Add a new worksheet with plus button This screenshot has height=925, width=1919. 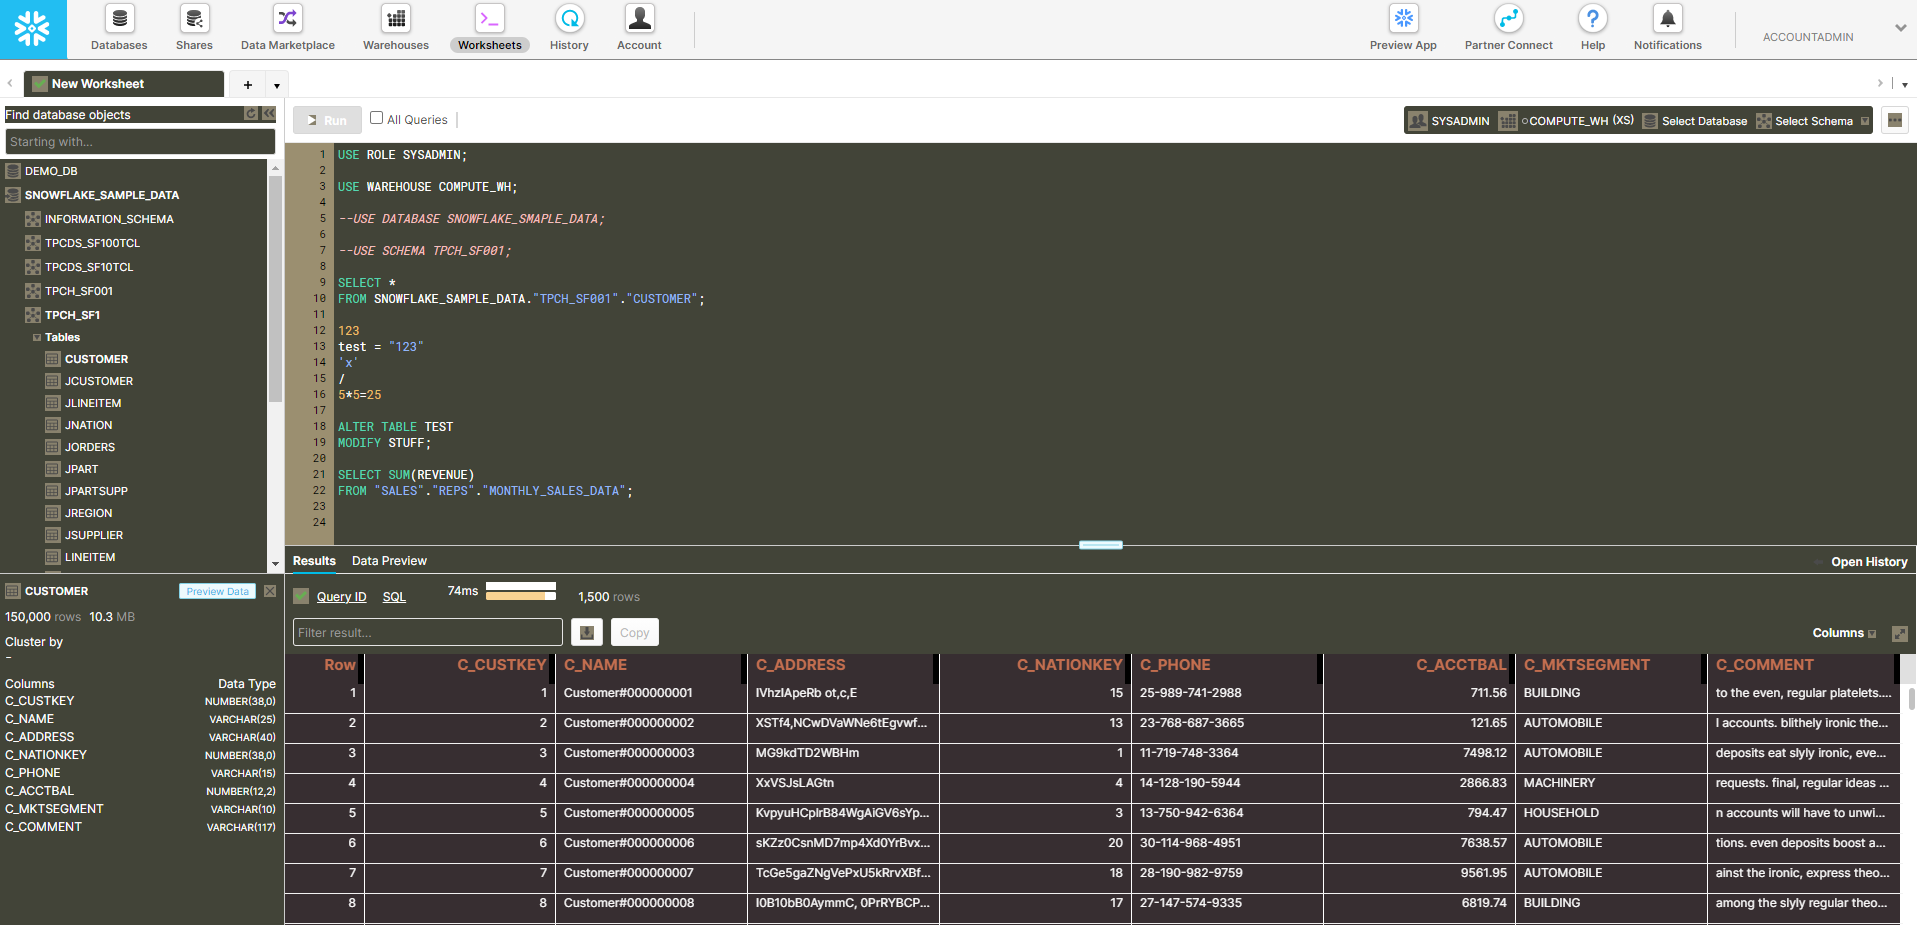tap(248, 85)
